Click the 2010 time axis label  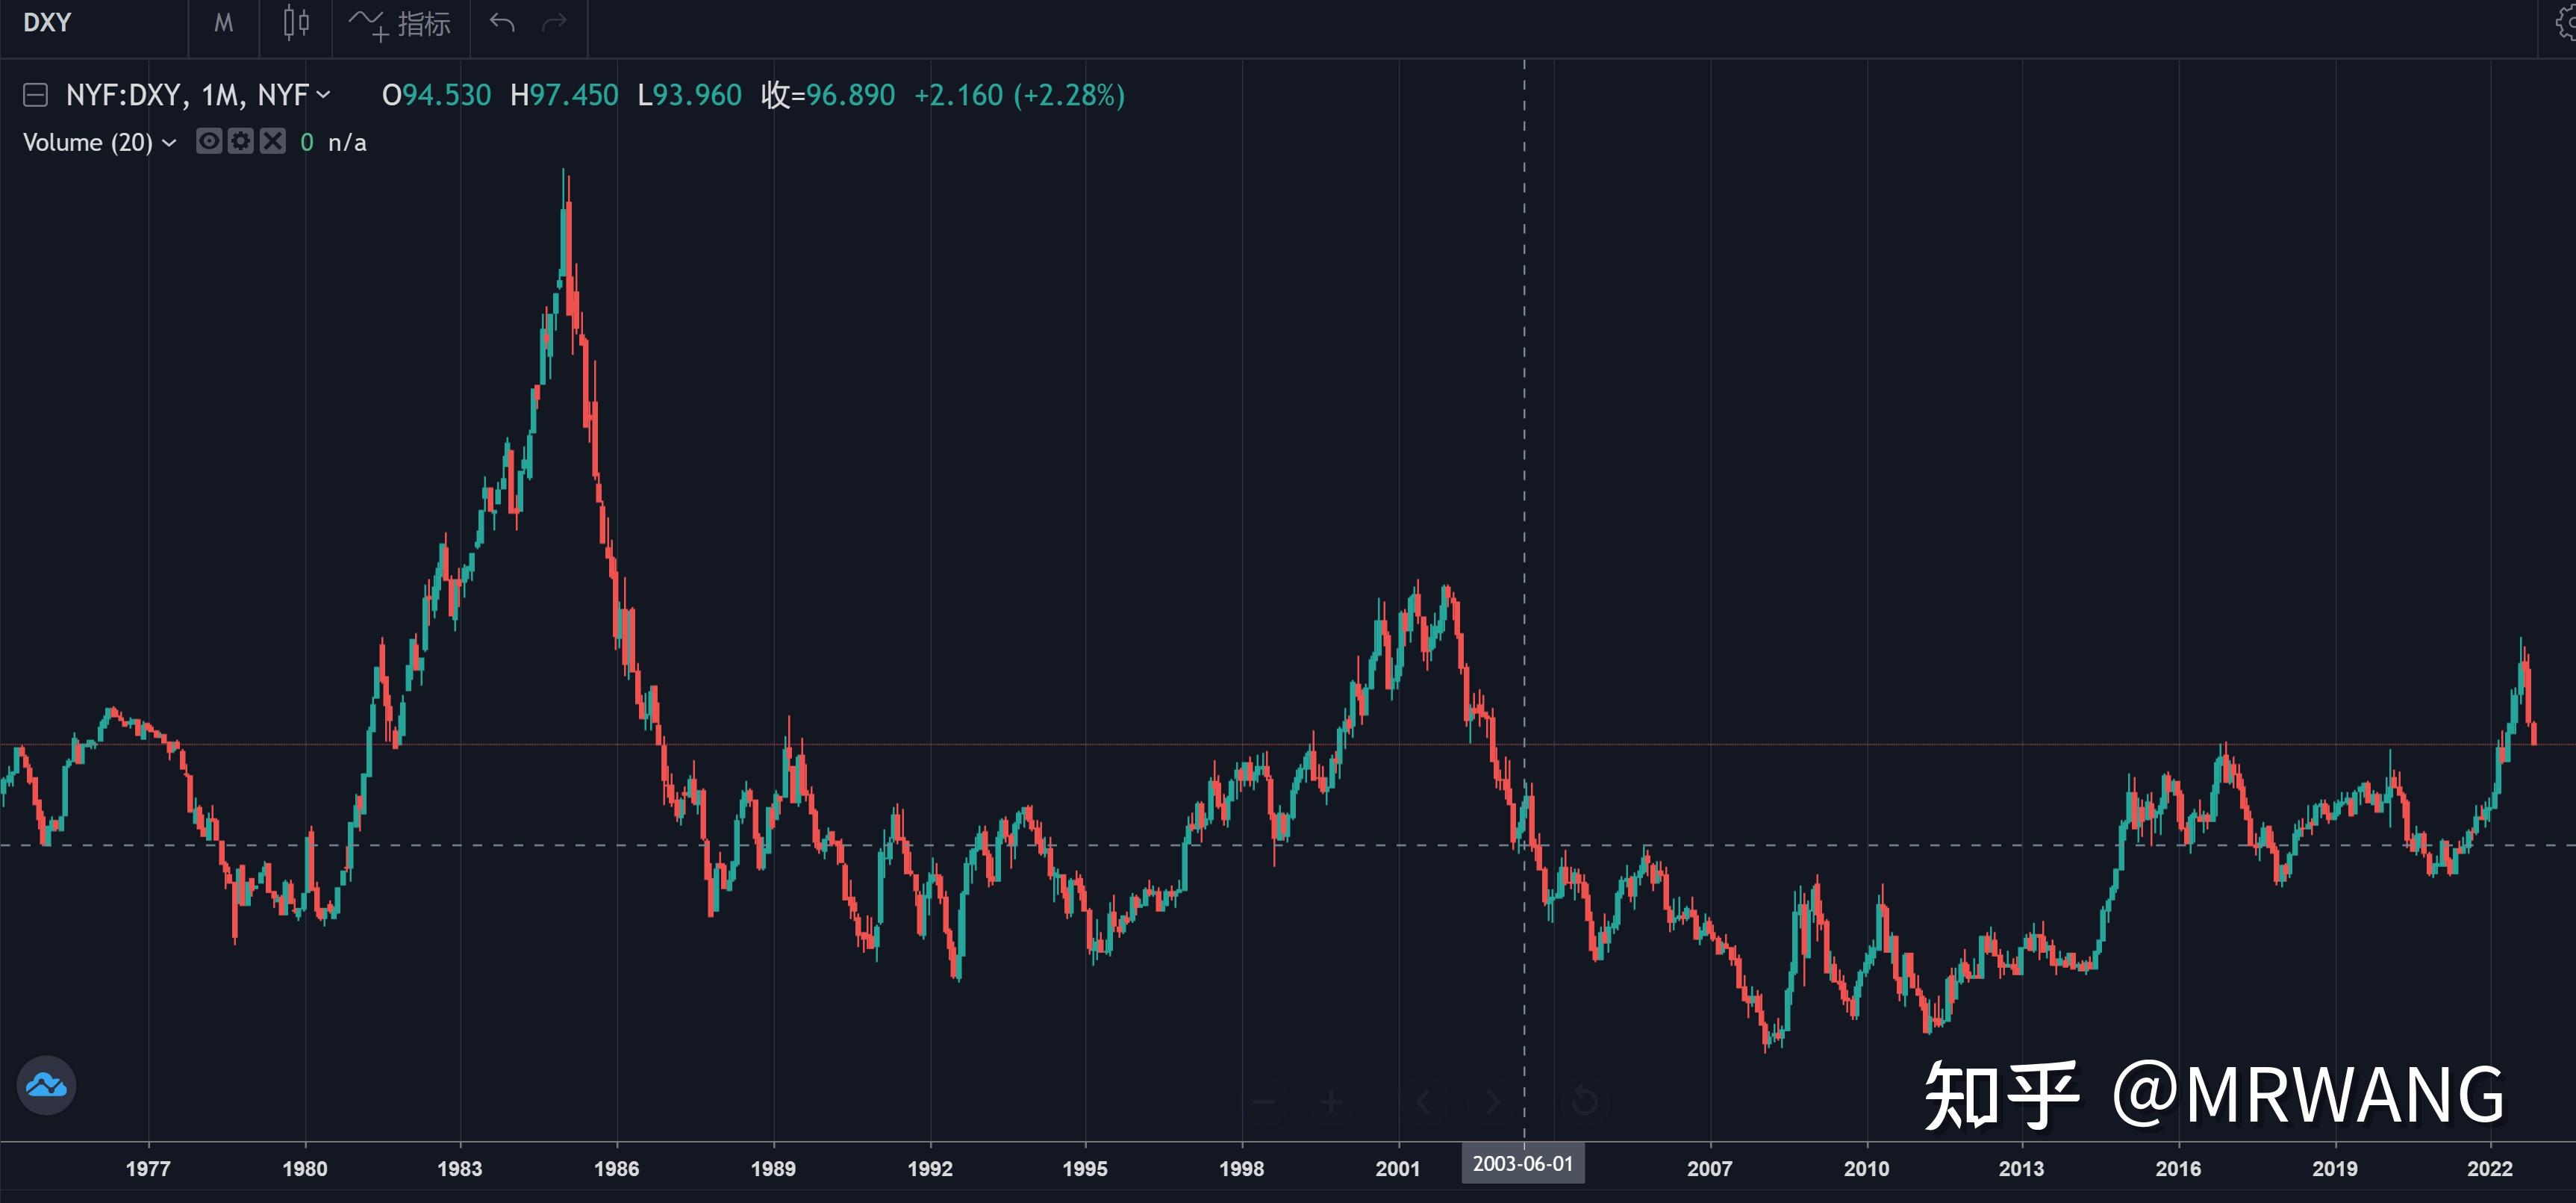[1866, 1168]
